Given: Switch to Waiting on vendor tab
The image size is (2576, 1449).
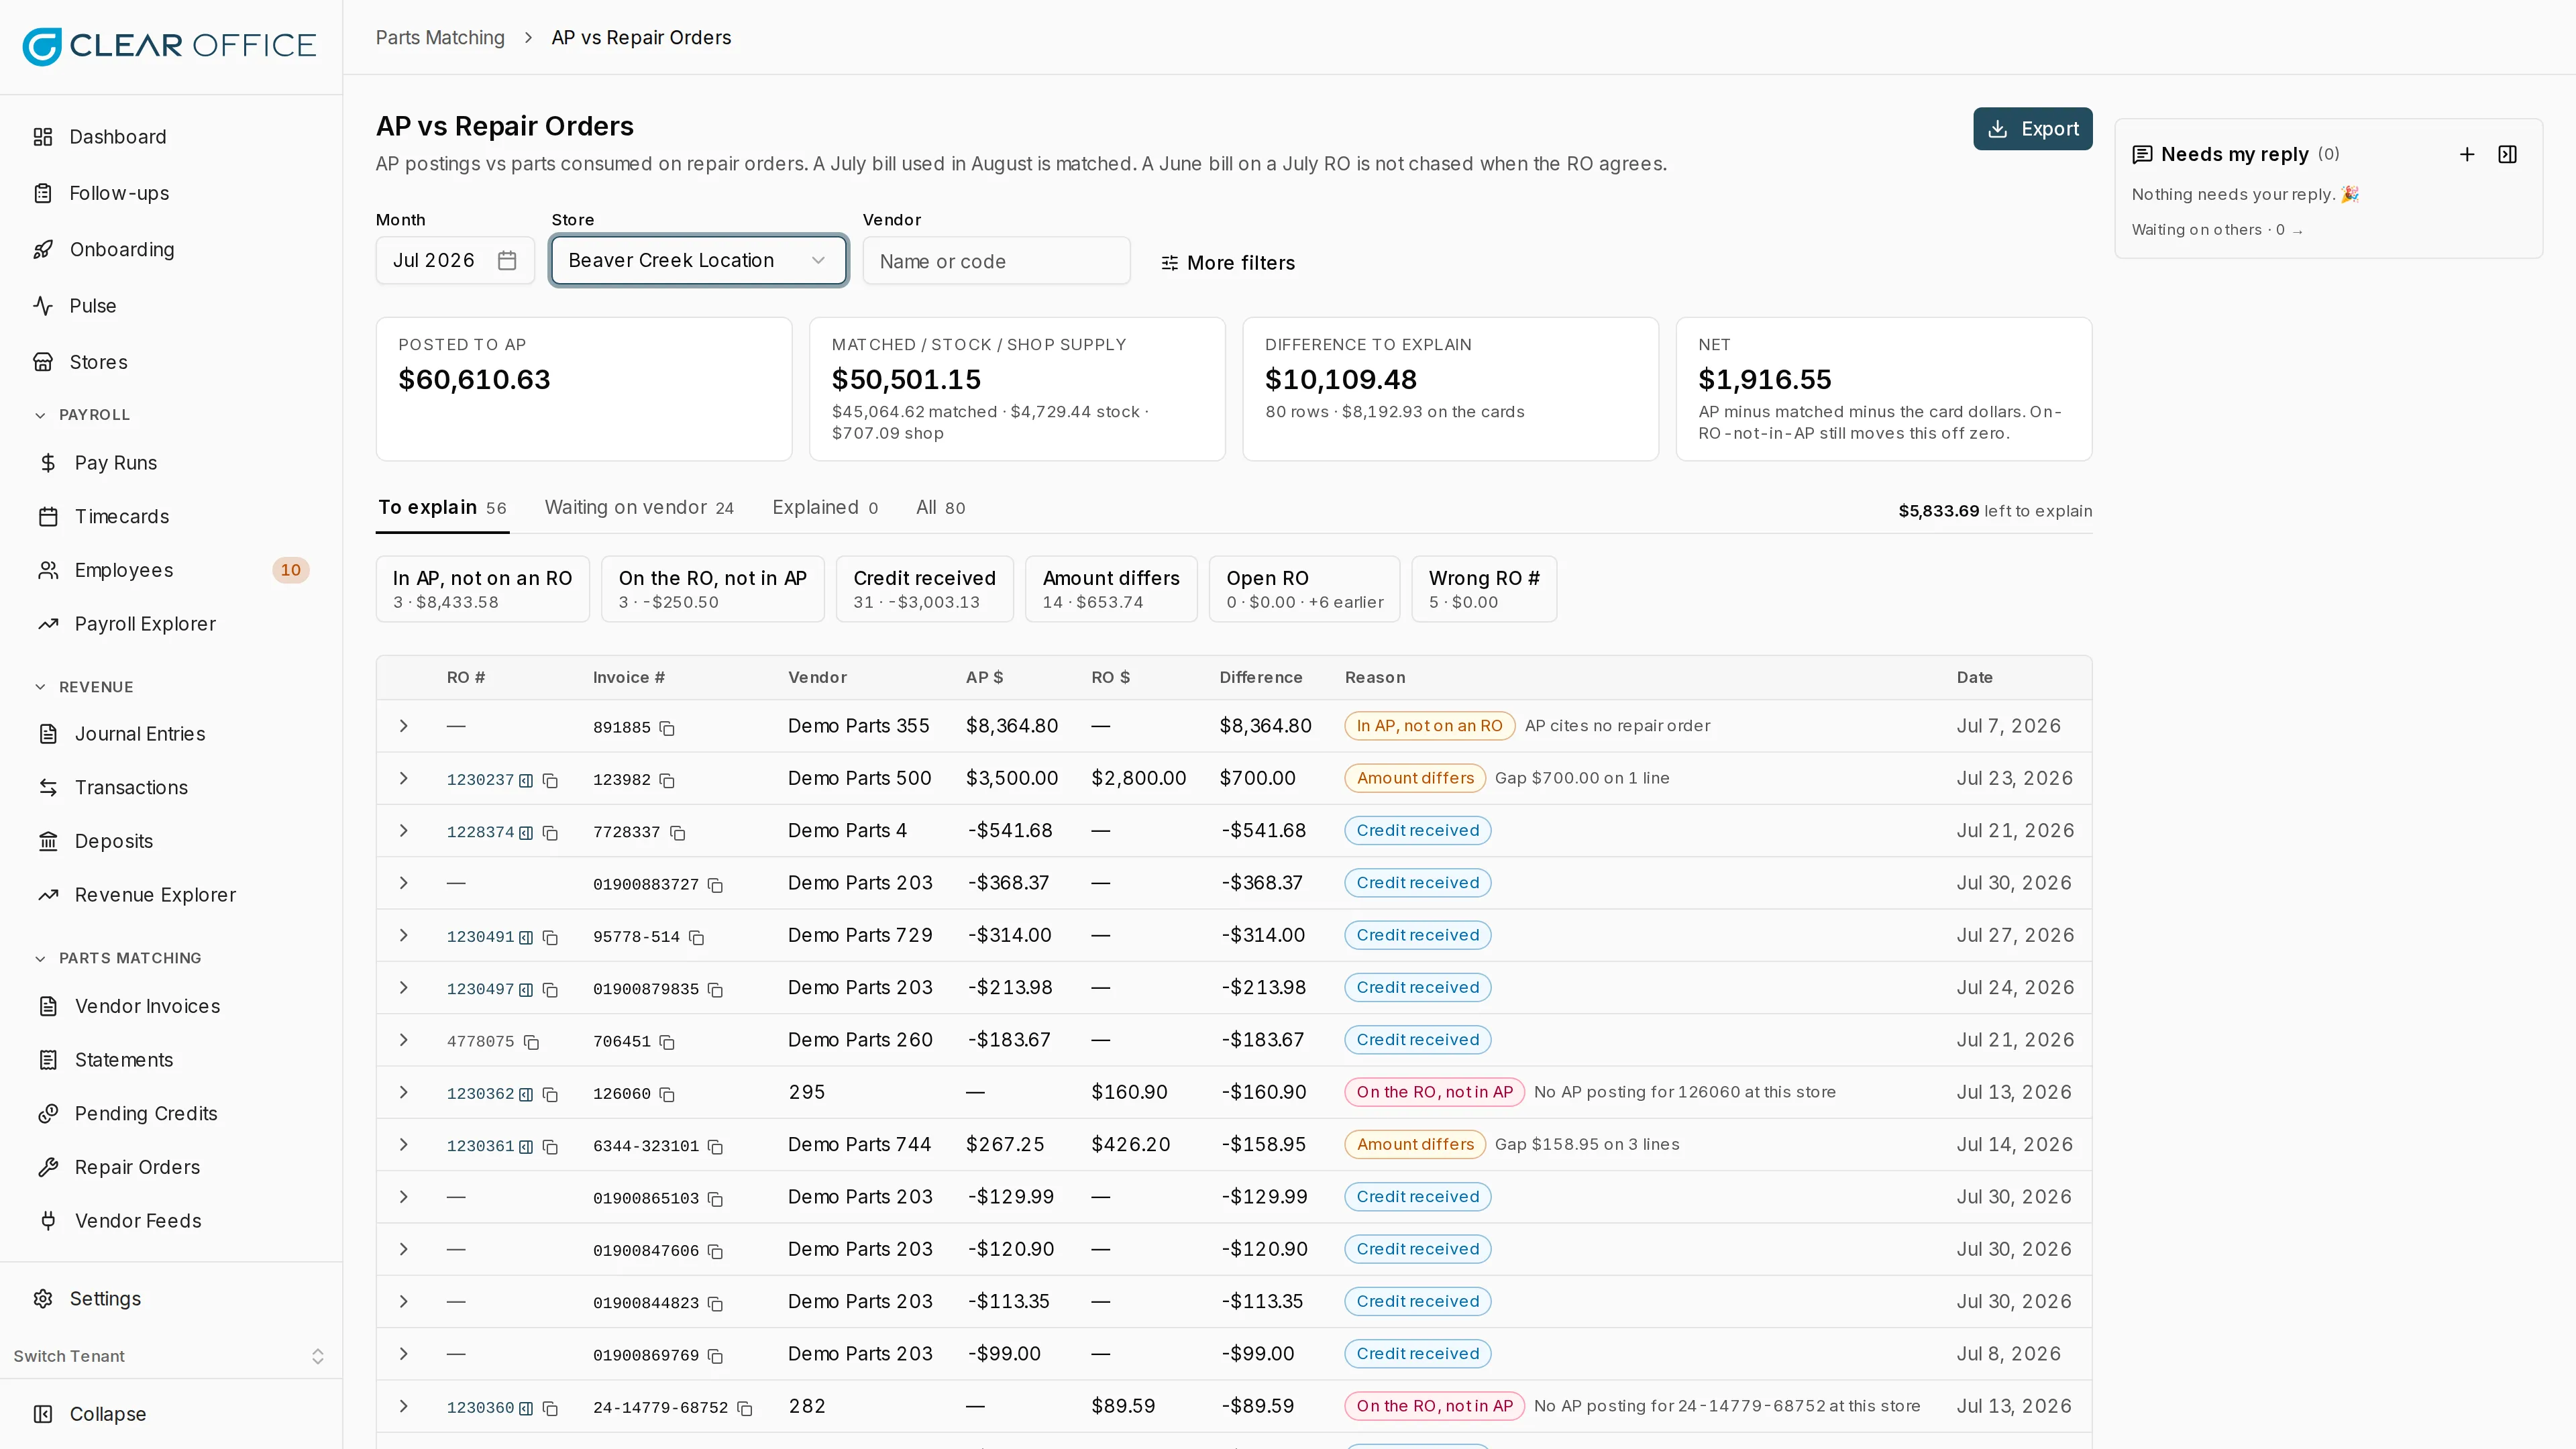Looking at the screenshot, I should pos(639,508).
